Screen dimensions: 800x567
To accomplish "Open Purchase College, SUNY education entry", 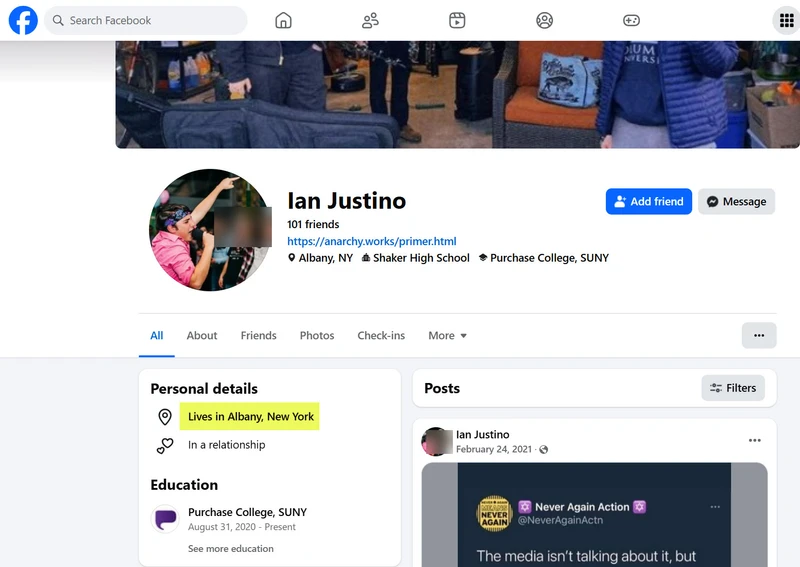I will click(247, 512).
